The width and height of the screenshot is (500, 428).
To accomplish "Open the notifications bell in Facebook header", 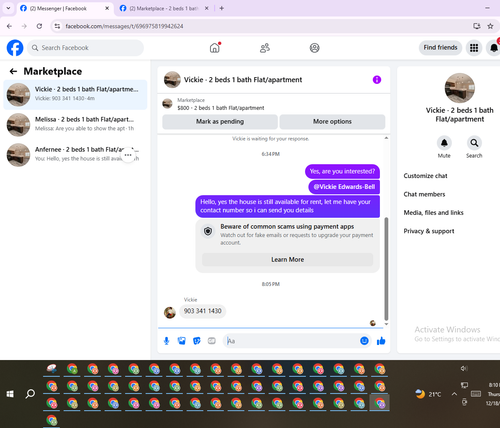I will click(x=494, y=48).
